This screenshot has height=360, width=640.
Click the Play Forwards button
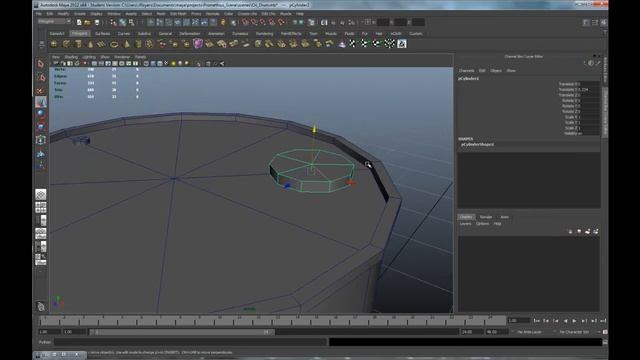pos(575,321)
